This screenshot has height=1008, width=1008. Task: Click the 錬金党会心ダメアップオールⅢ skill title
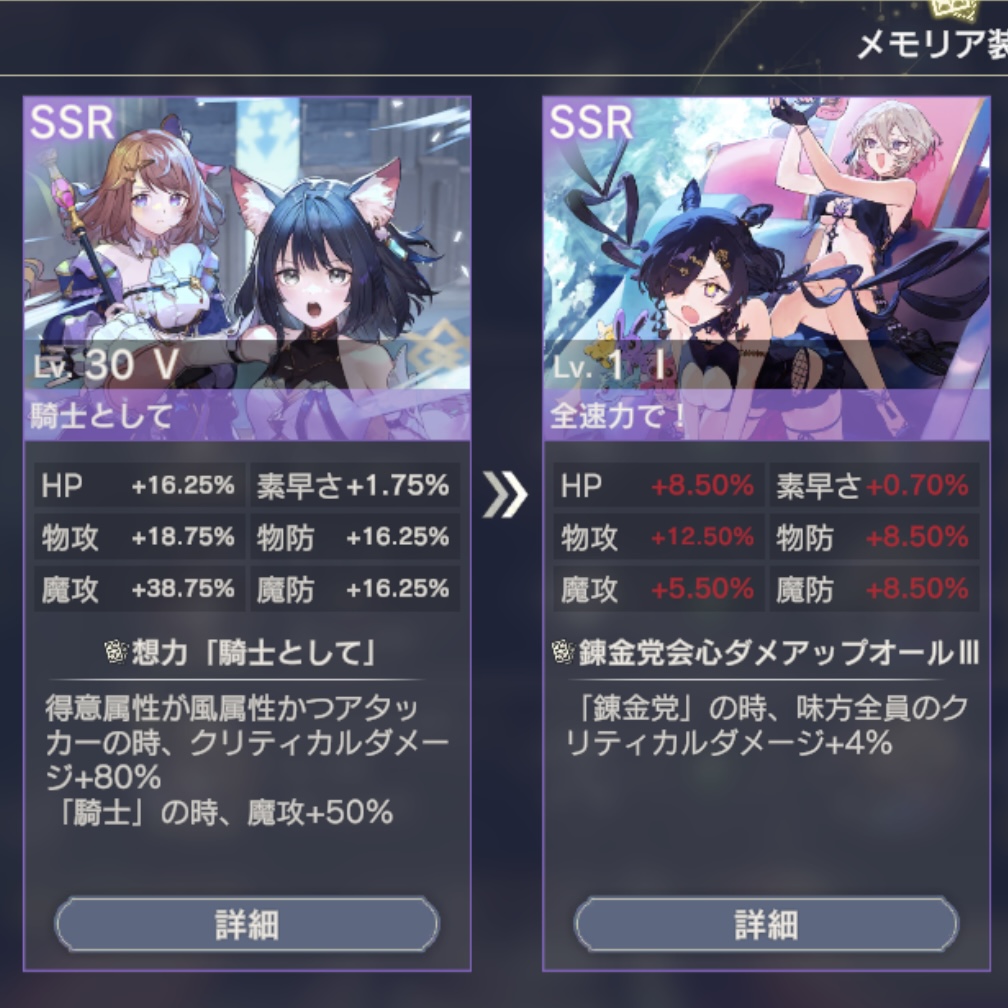(779, 652)
